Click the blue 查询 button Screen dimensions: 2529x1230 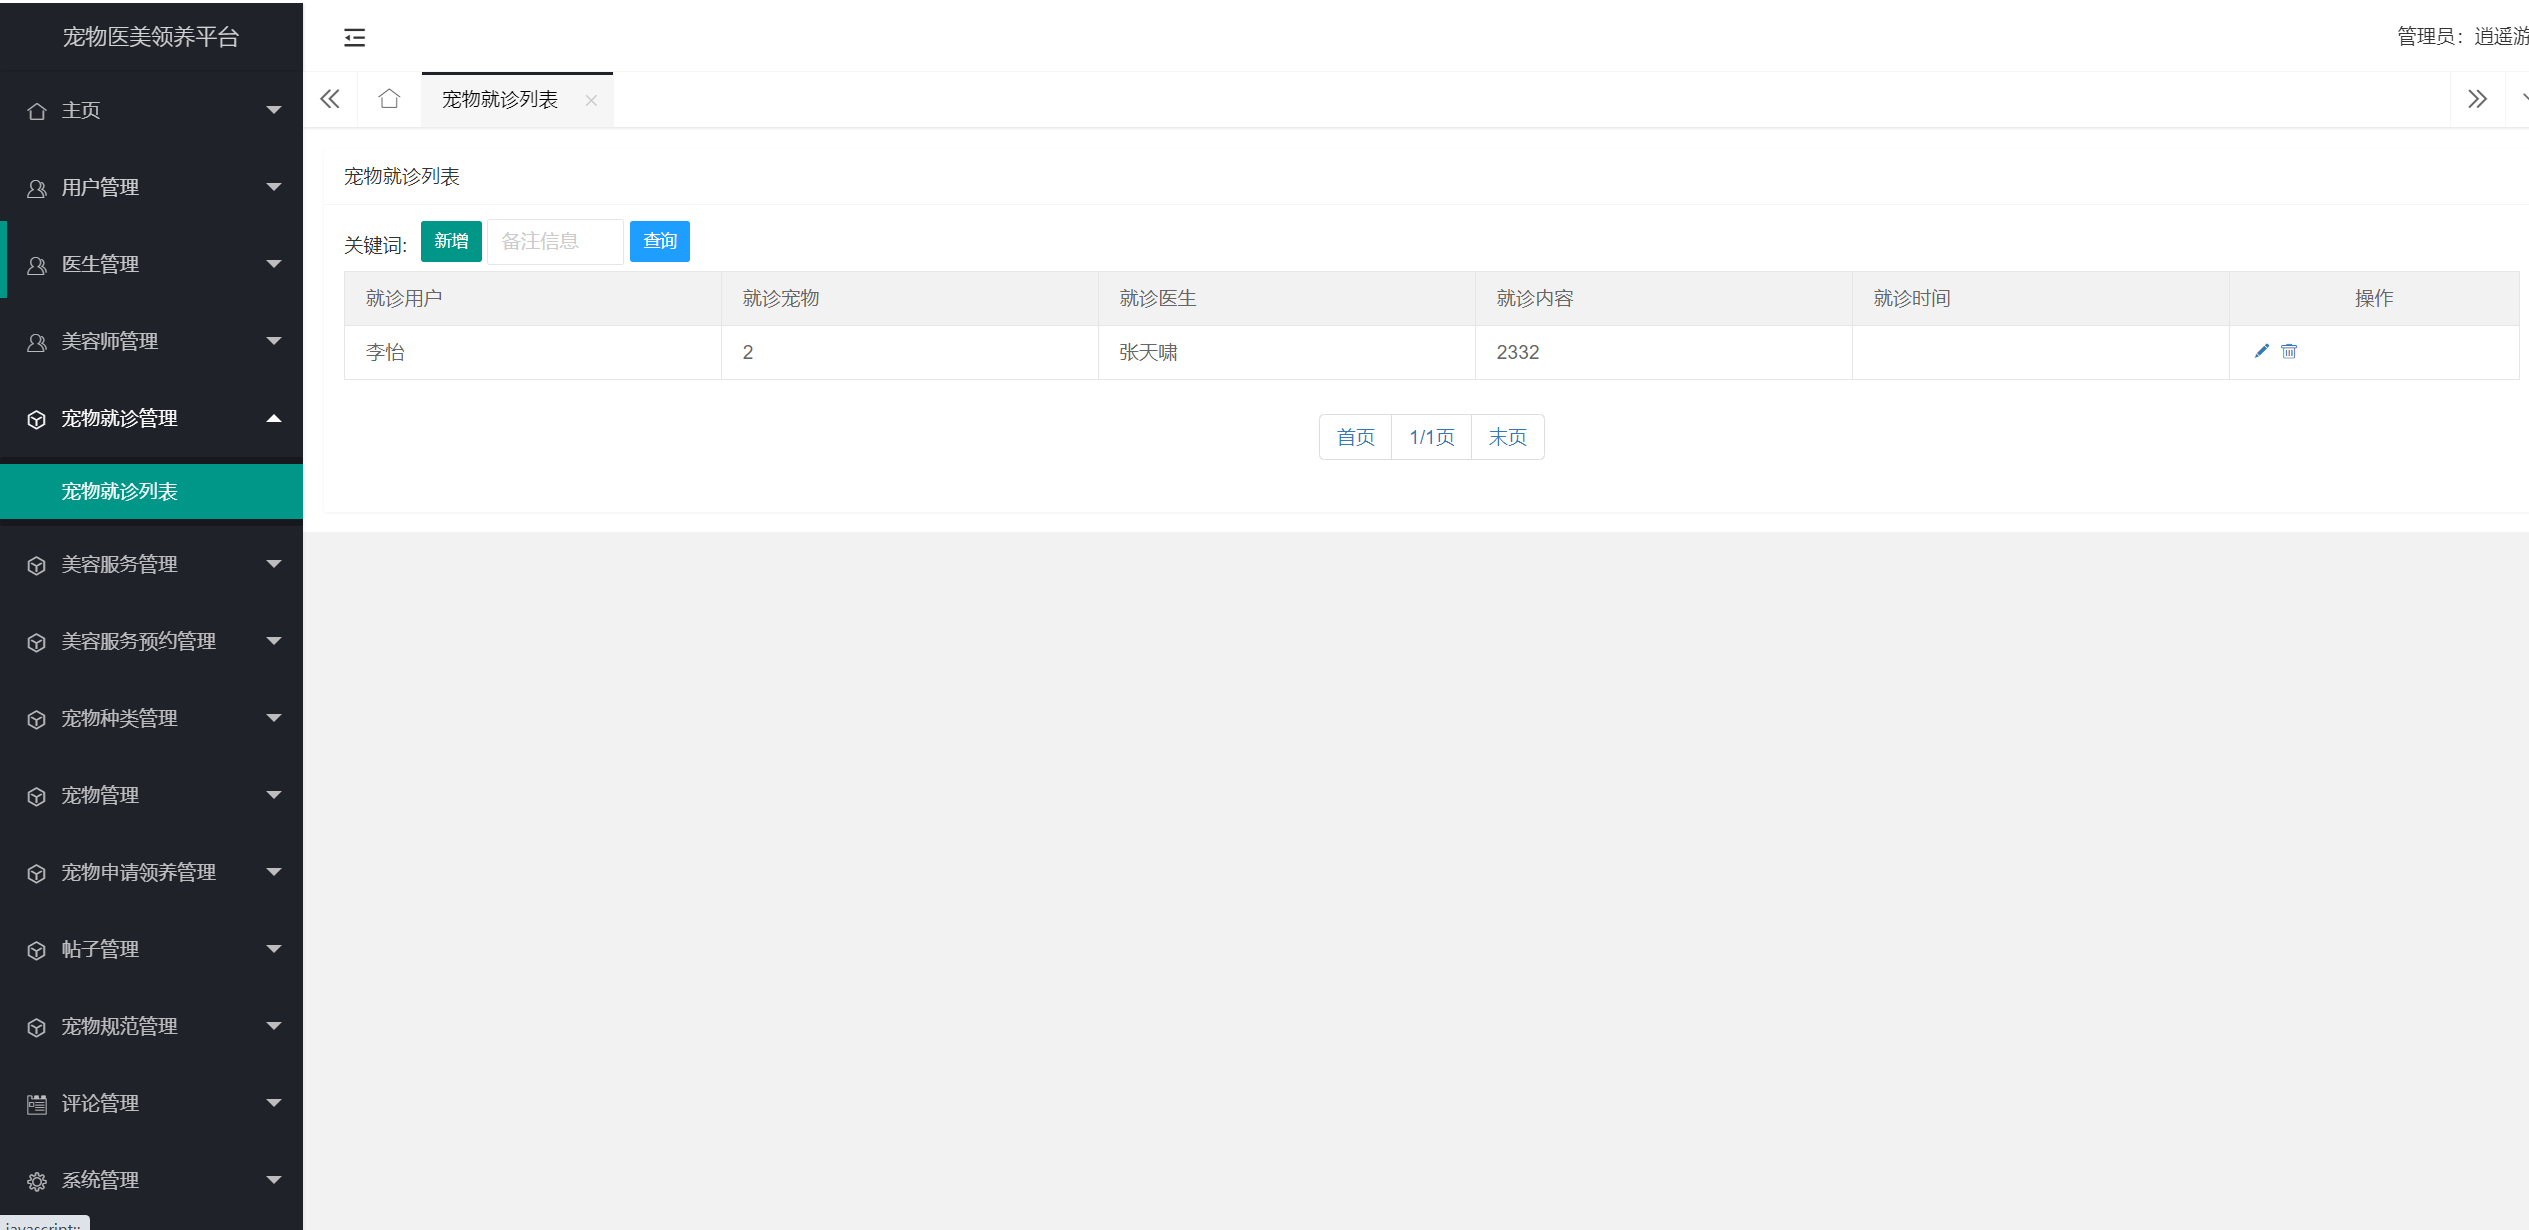click(x=659, y=241)
